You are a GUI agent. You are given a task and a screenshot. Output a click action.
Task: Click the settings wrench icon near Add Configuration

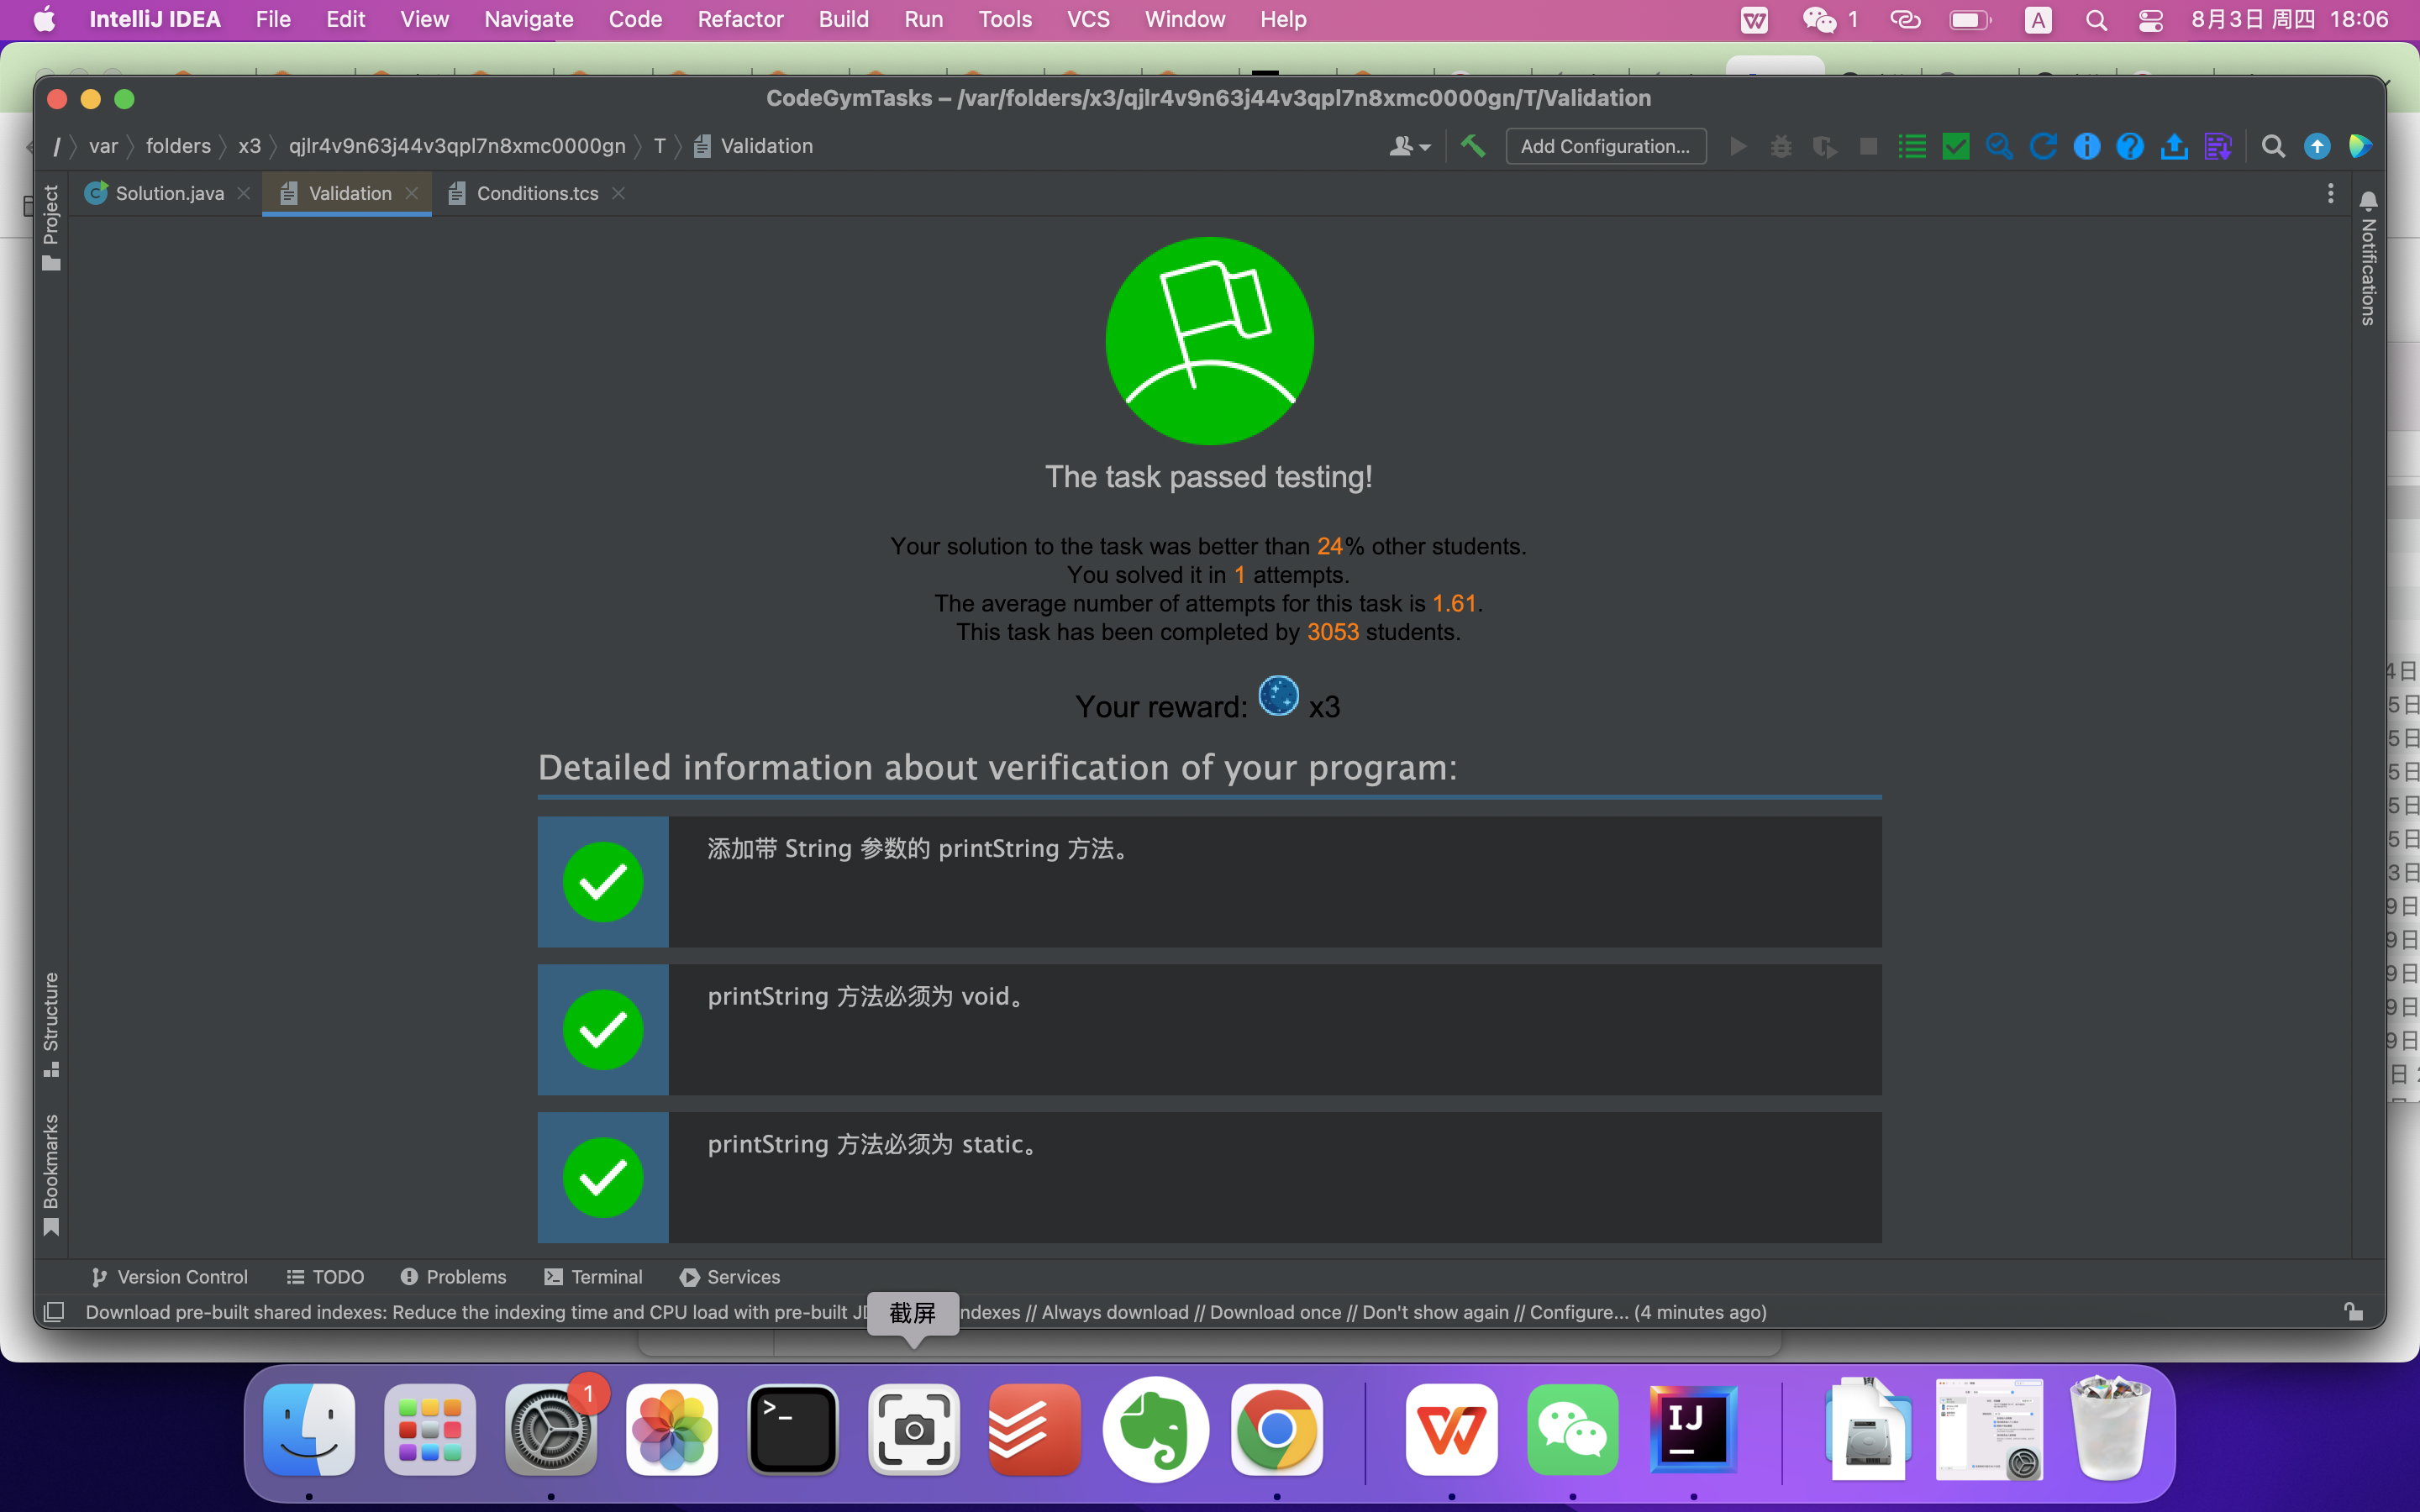coord(1472,146)
